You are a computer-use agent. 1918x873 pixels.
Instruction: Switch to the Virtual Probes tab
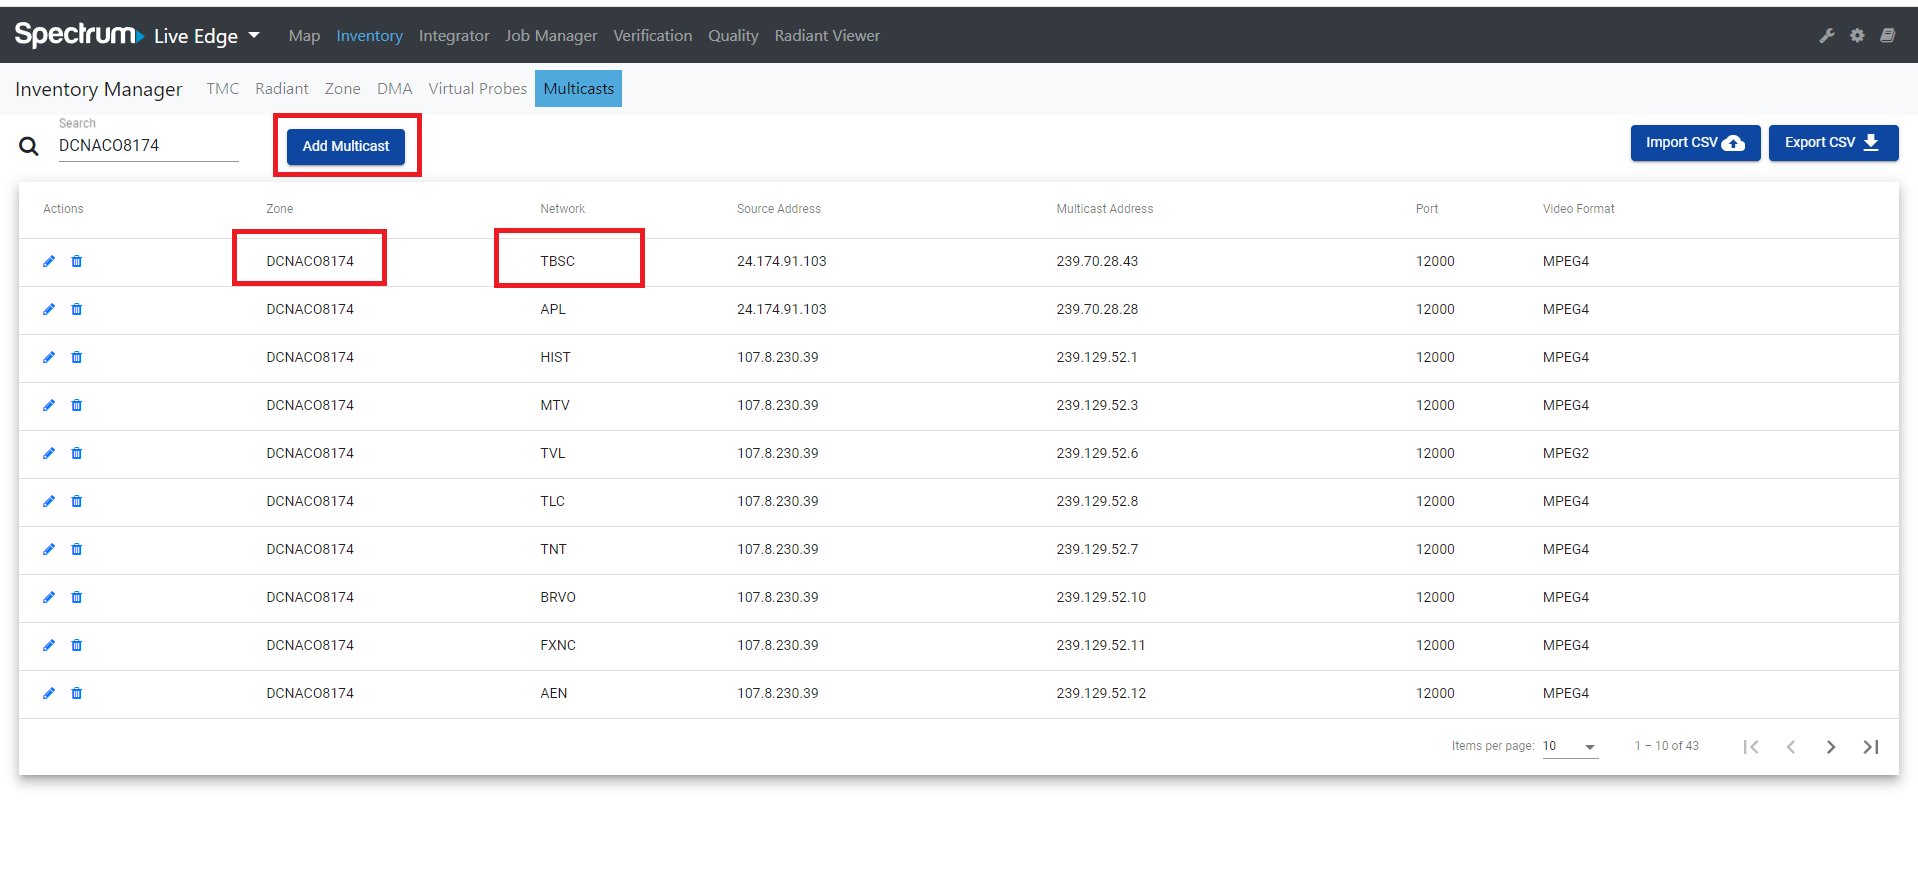(x=478, y=89)
